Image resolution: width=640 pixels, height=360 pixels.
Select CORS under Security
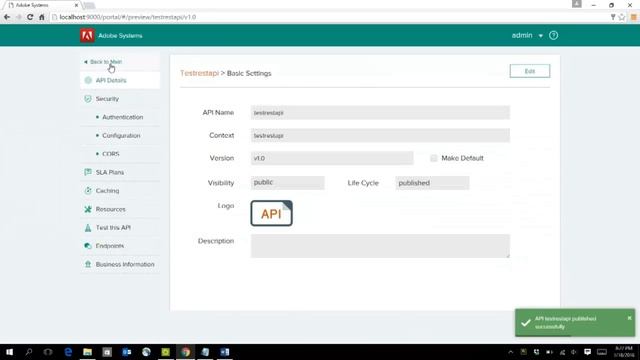click(111, 154)
